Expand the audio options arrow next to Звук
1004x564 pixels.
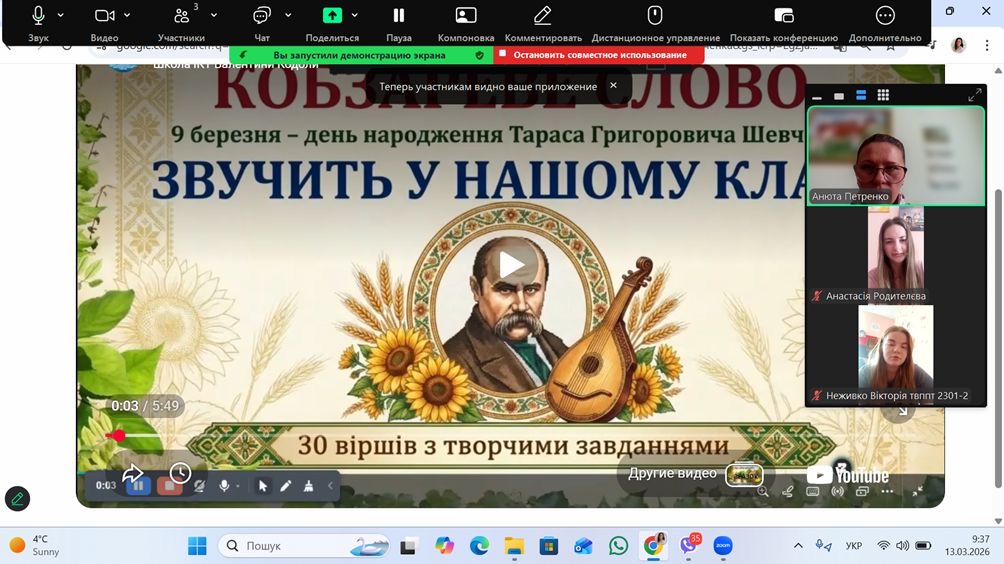tap(61, 16)
